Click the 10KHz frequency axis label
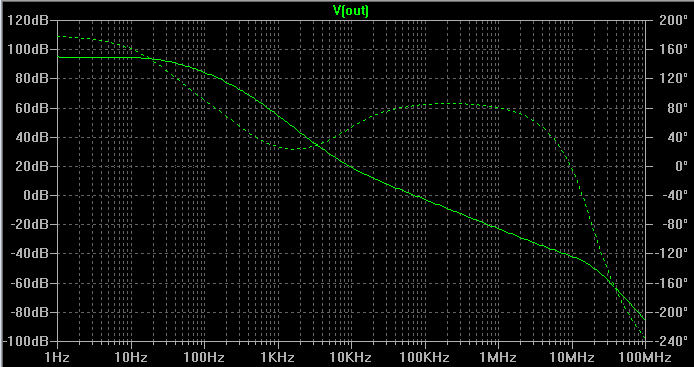 pos(351,357)
